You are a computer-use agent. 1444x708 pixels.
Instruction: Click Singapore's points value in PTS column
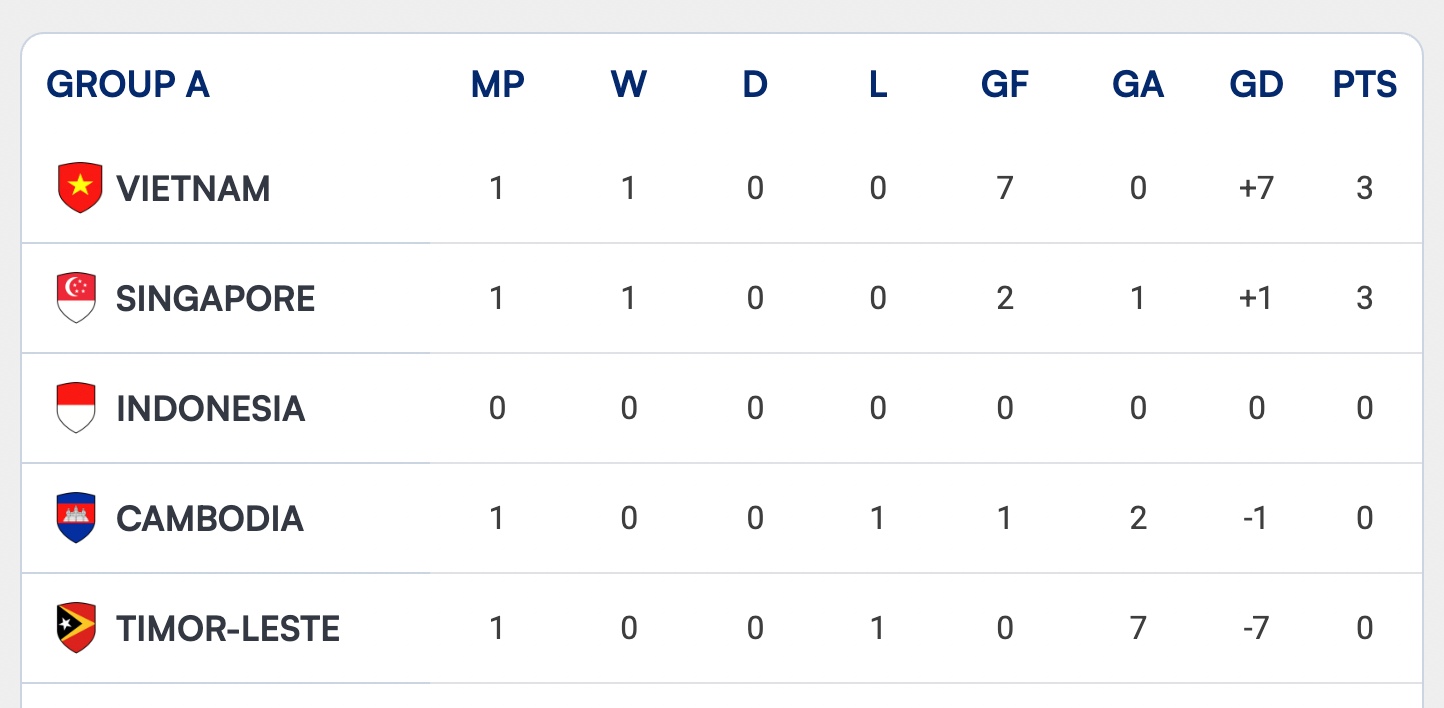pos(1365,298)
